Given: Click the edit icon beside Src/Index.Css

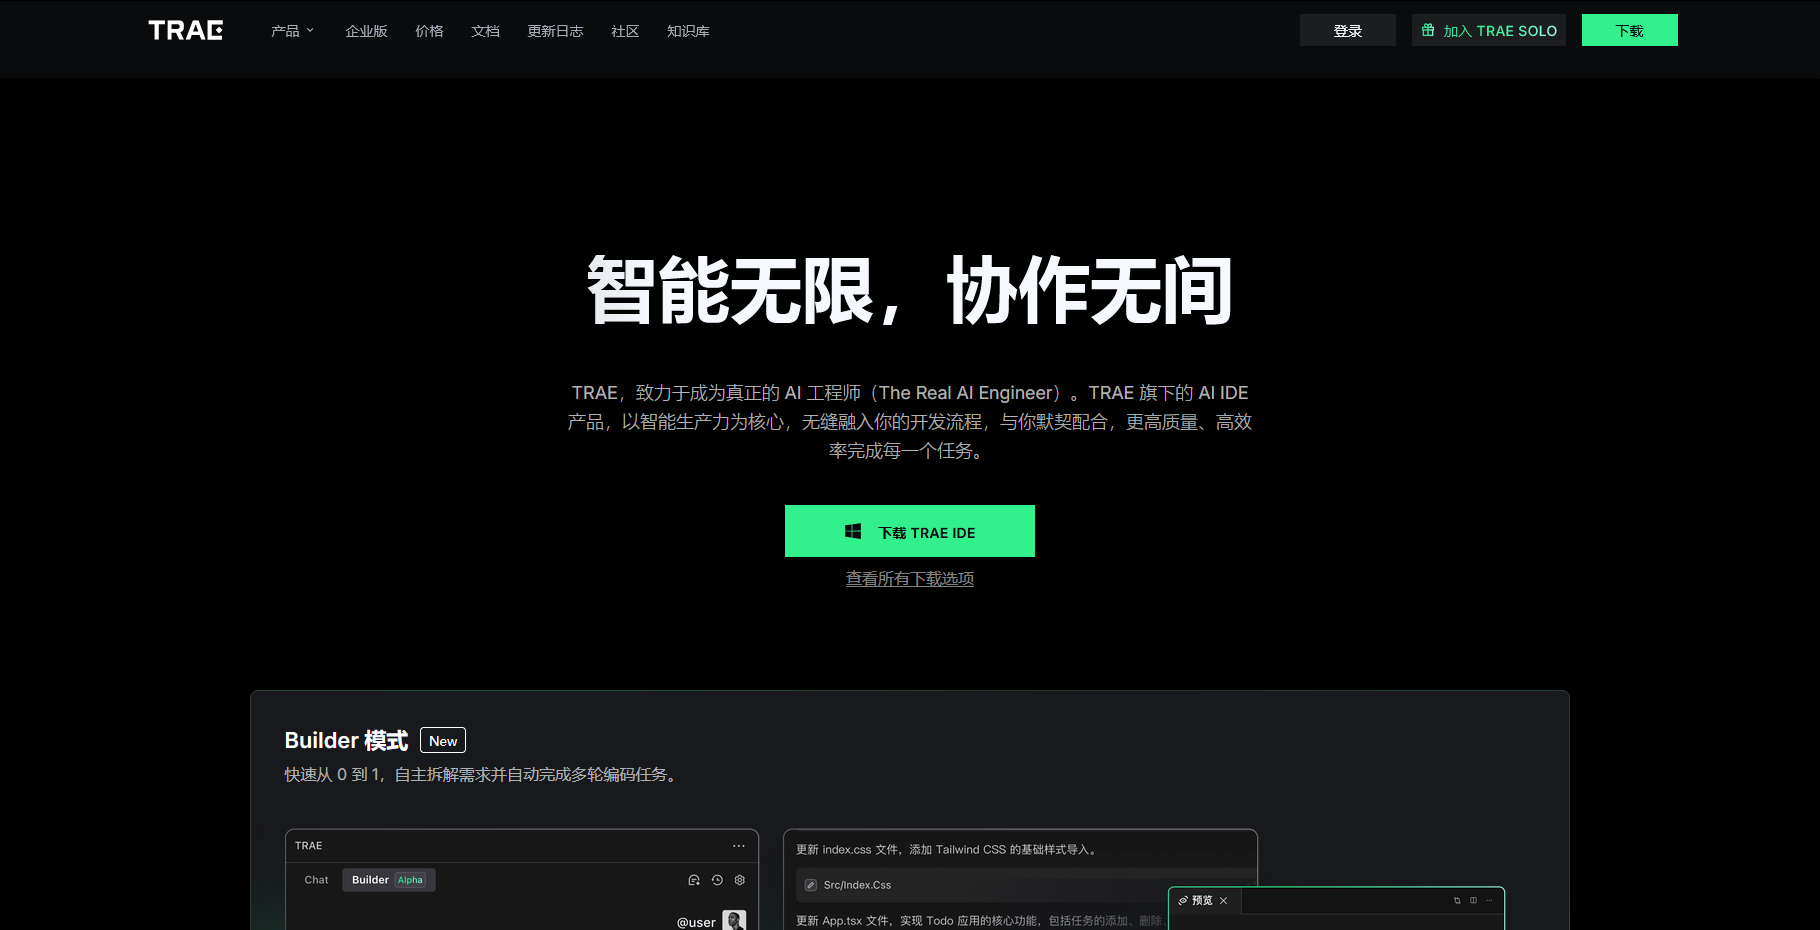Looking at the screenshot, I should pyautogui.click(x=811, y=885).
